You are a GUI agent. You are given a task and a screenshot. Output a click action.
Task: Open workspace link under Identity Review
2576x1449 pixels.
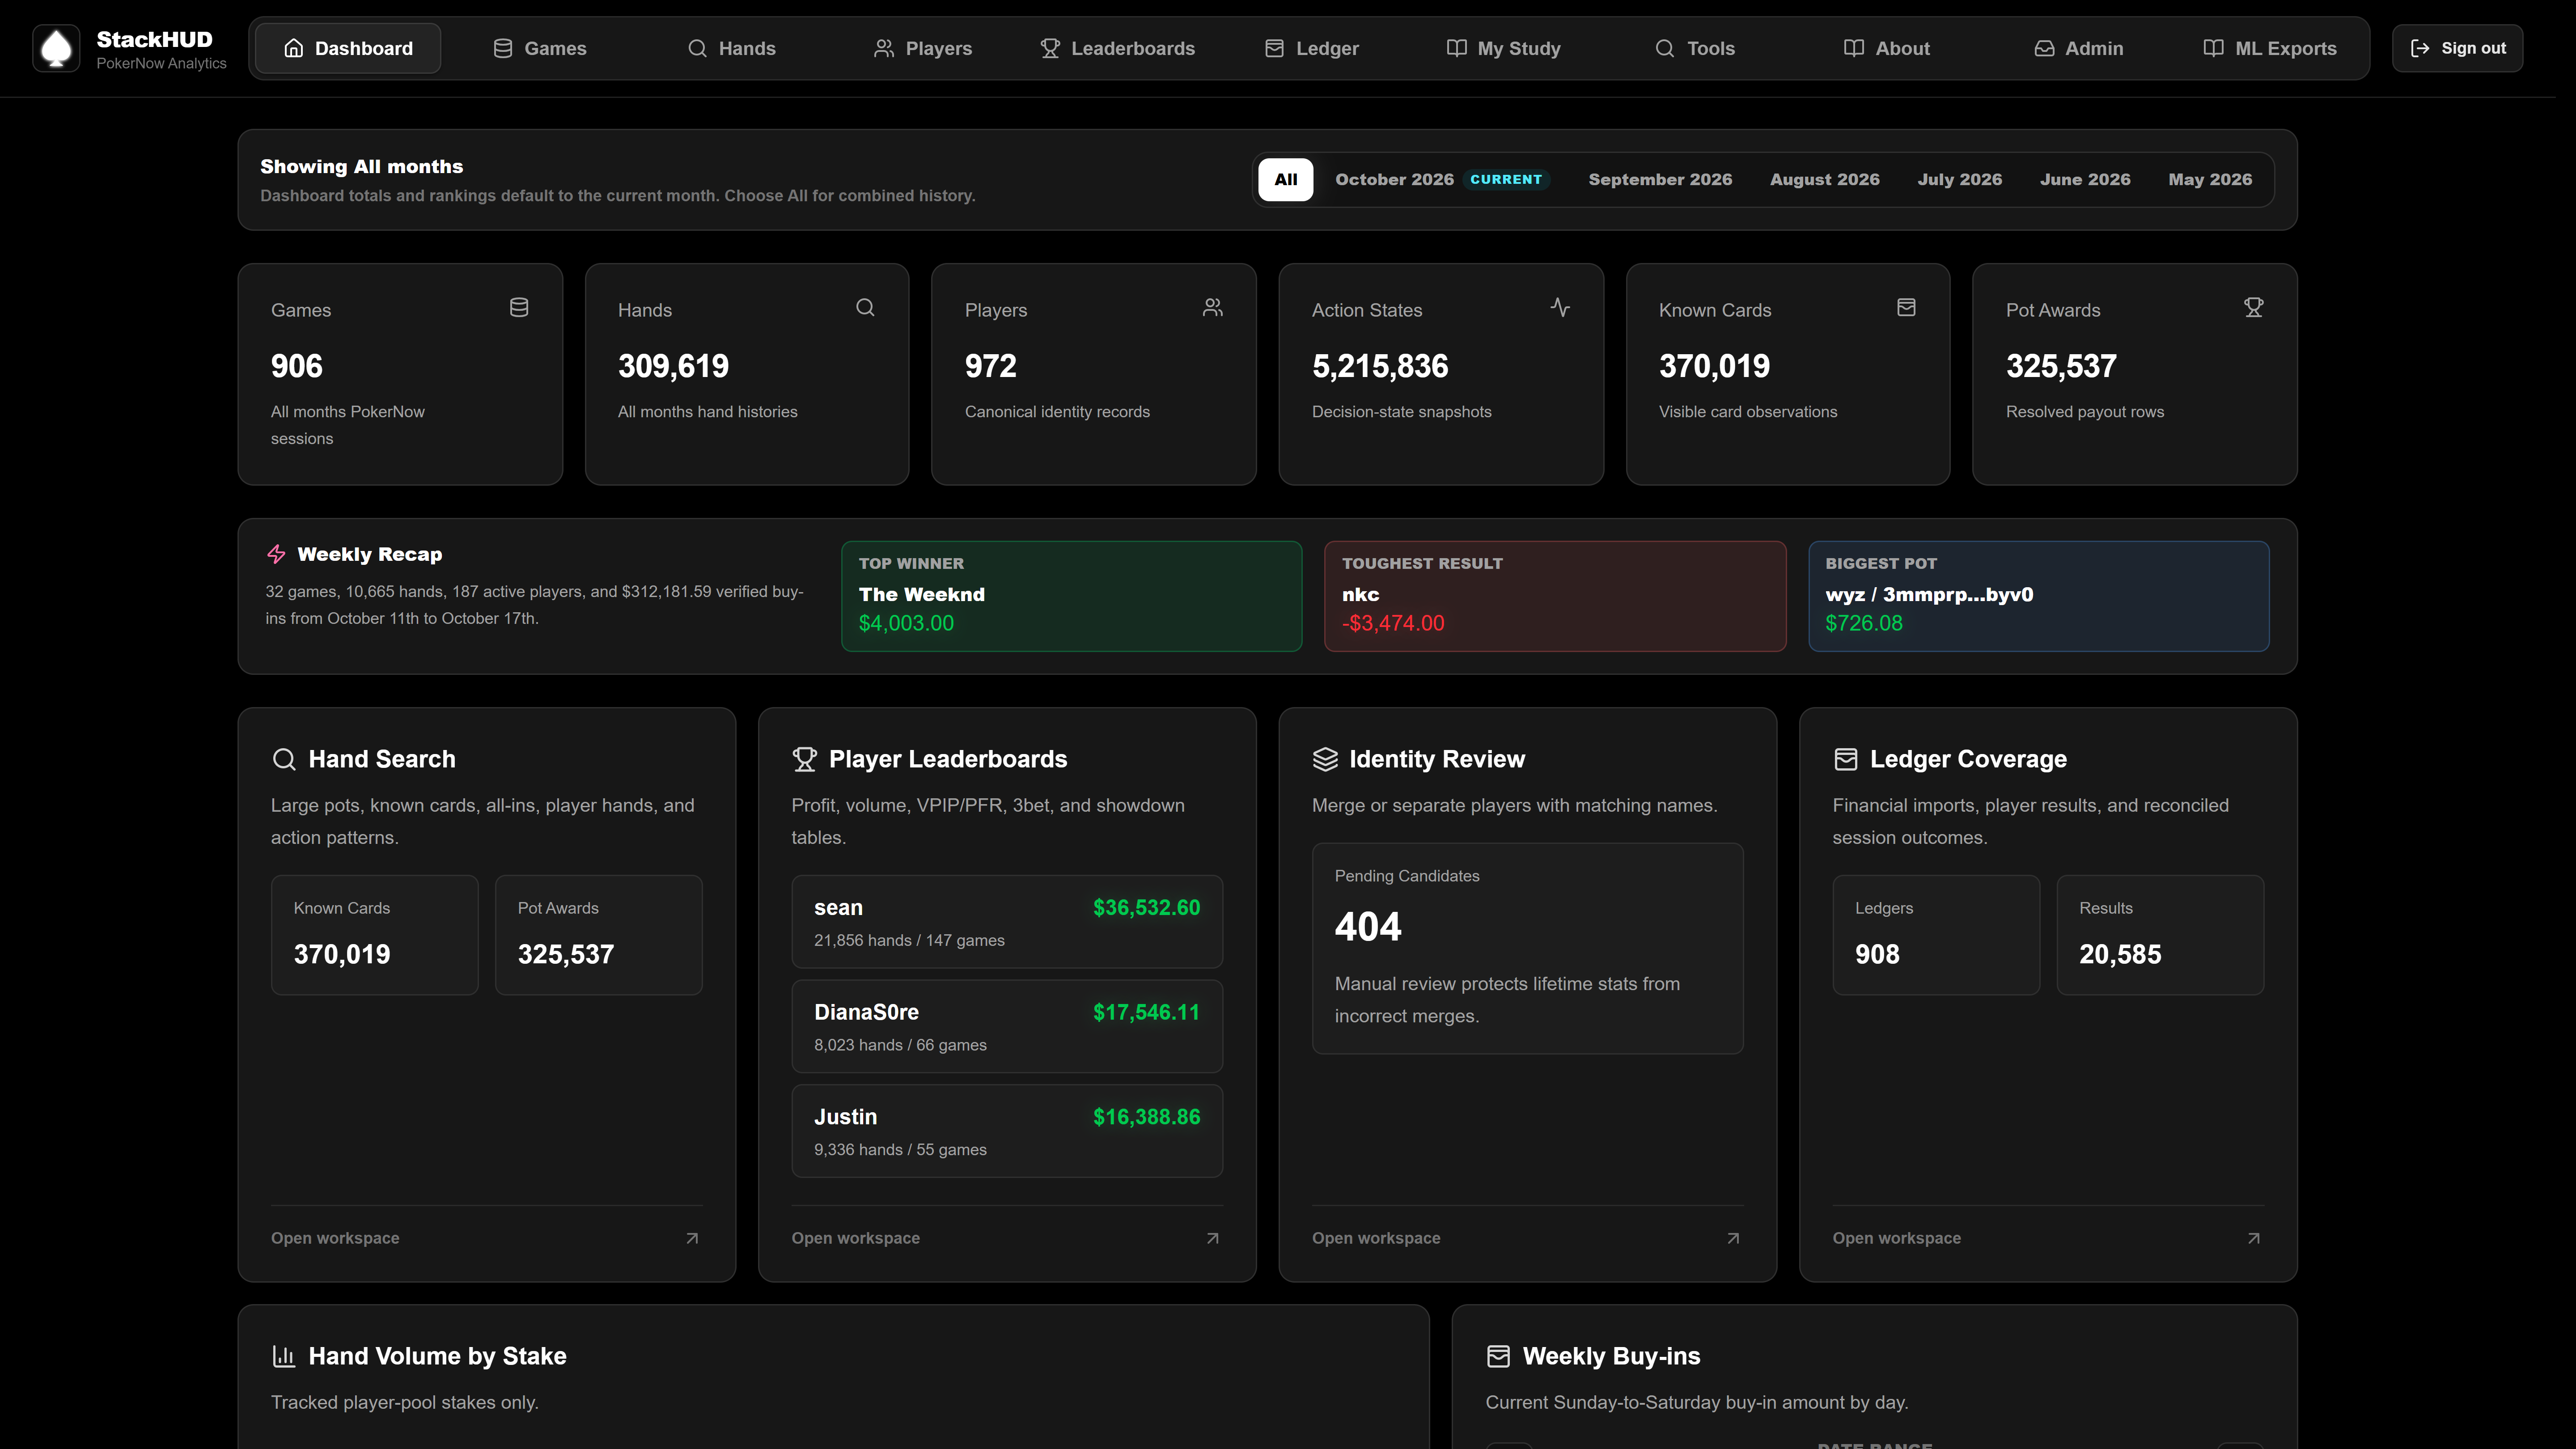click(x=1376, y=1238)
